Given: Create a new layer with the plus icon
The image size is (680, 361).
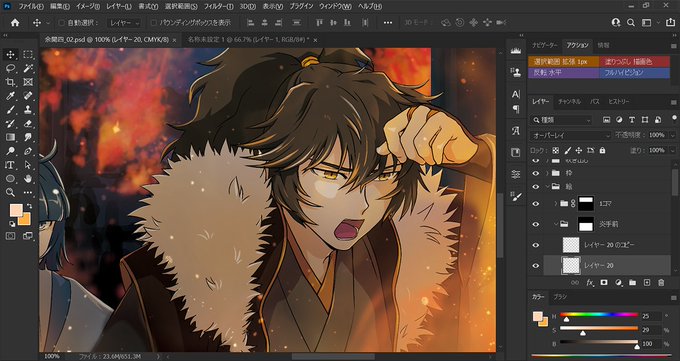Looking at the screenshot, I should click(x=647, y=282).
